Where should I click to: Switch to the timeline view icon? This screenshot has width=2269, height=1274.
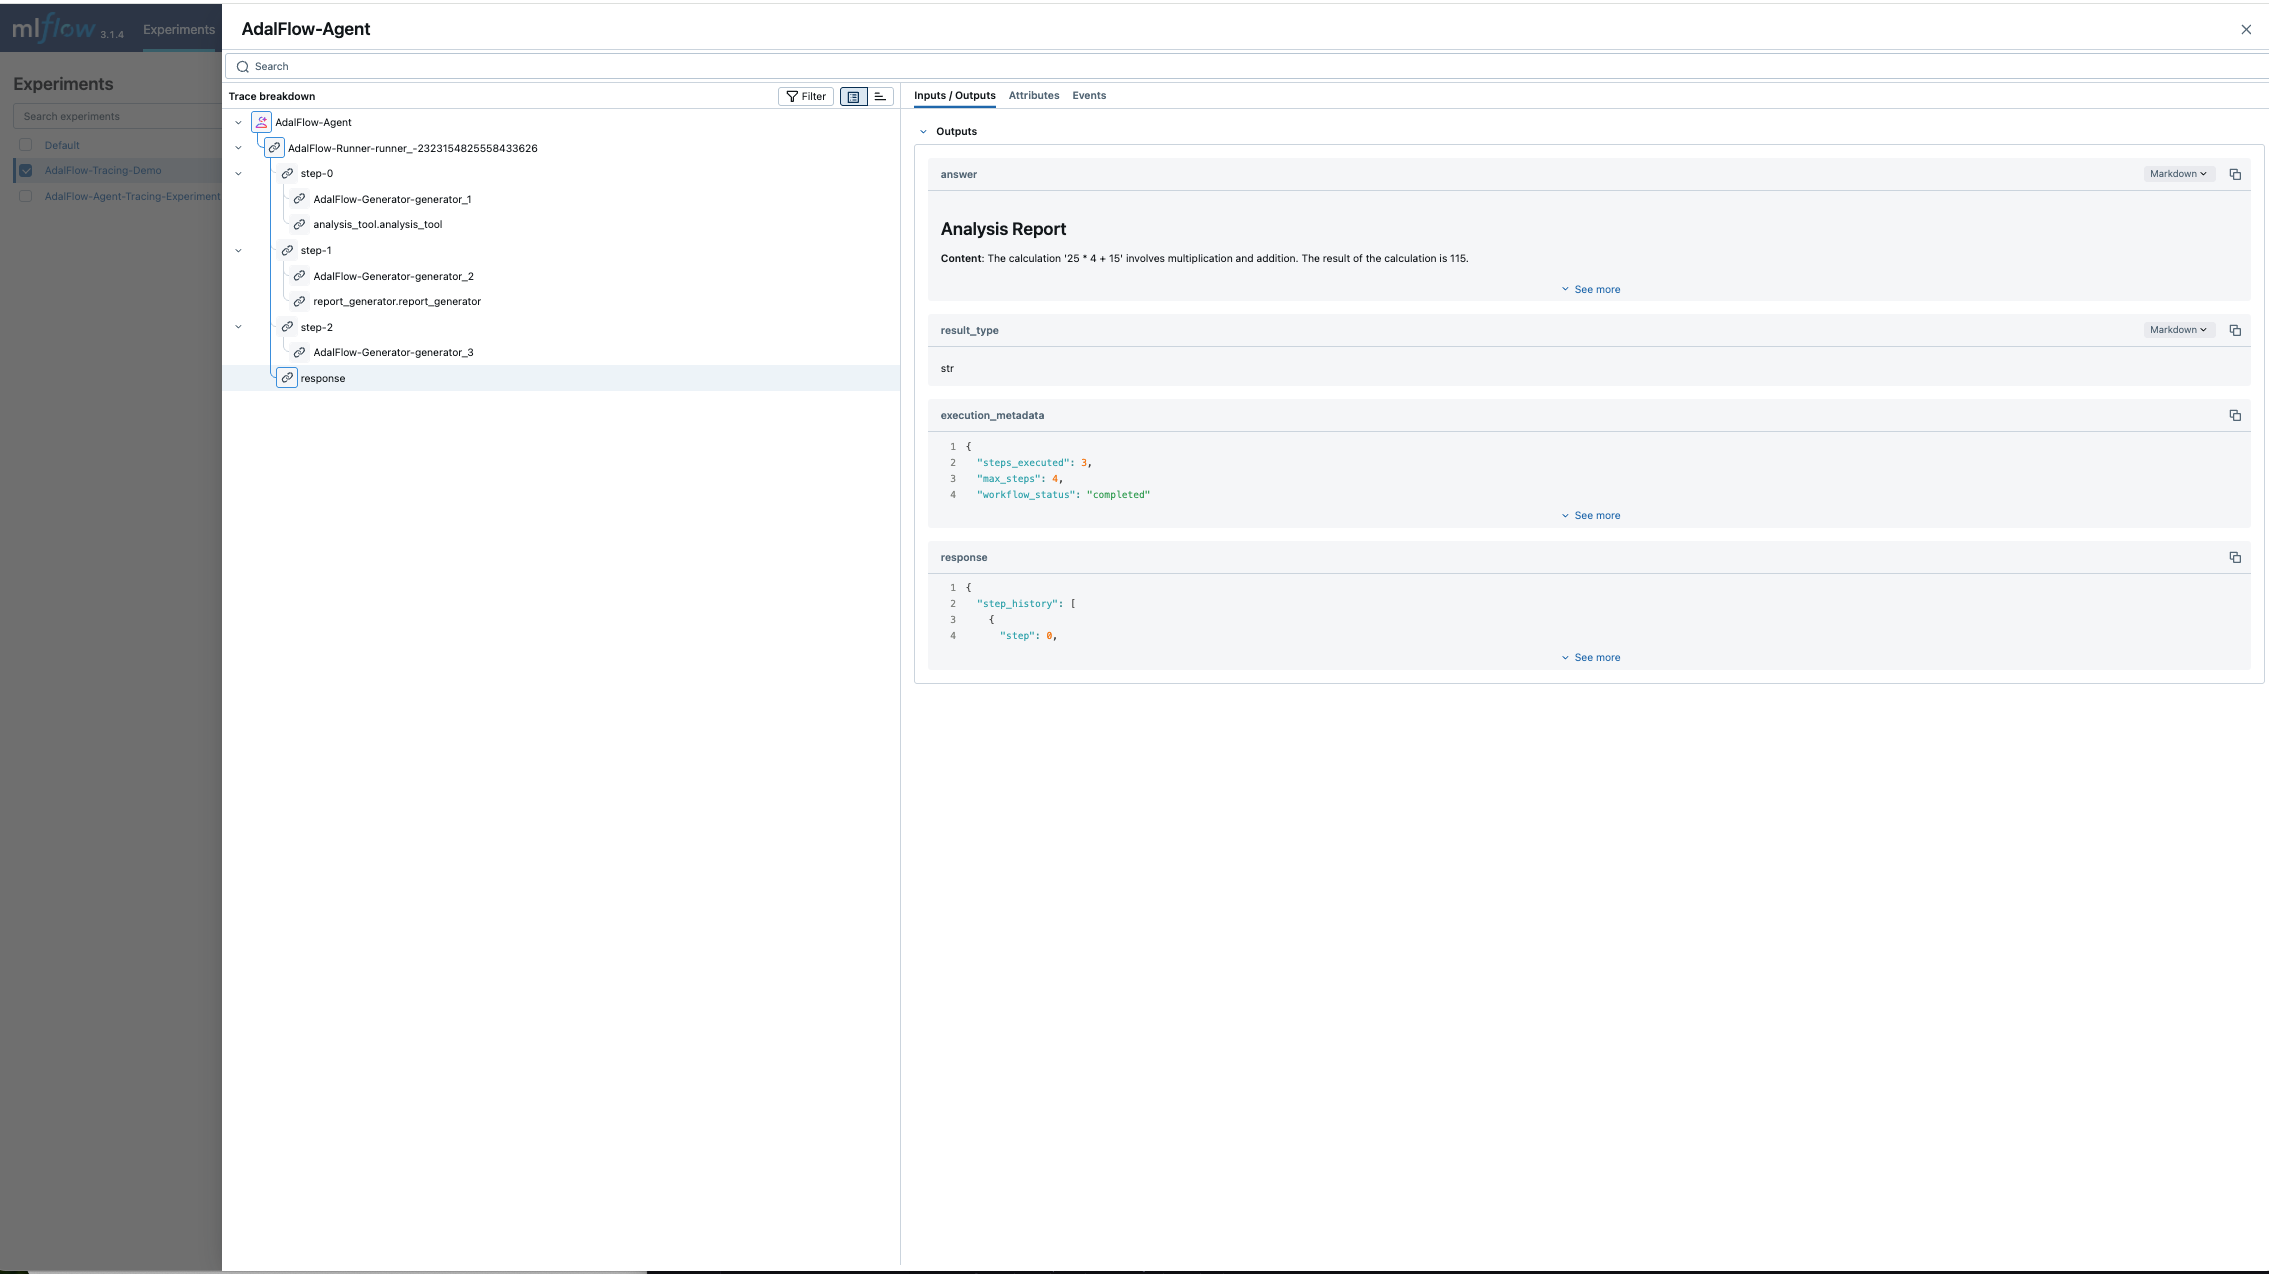click(880, 96)
